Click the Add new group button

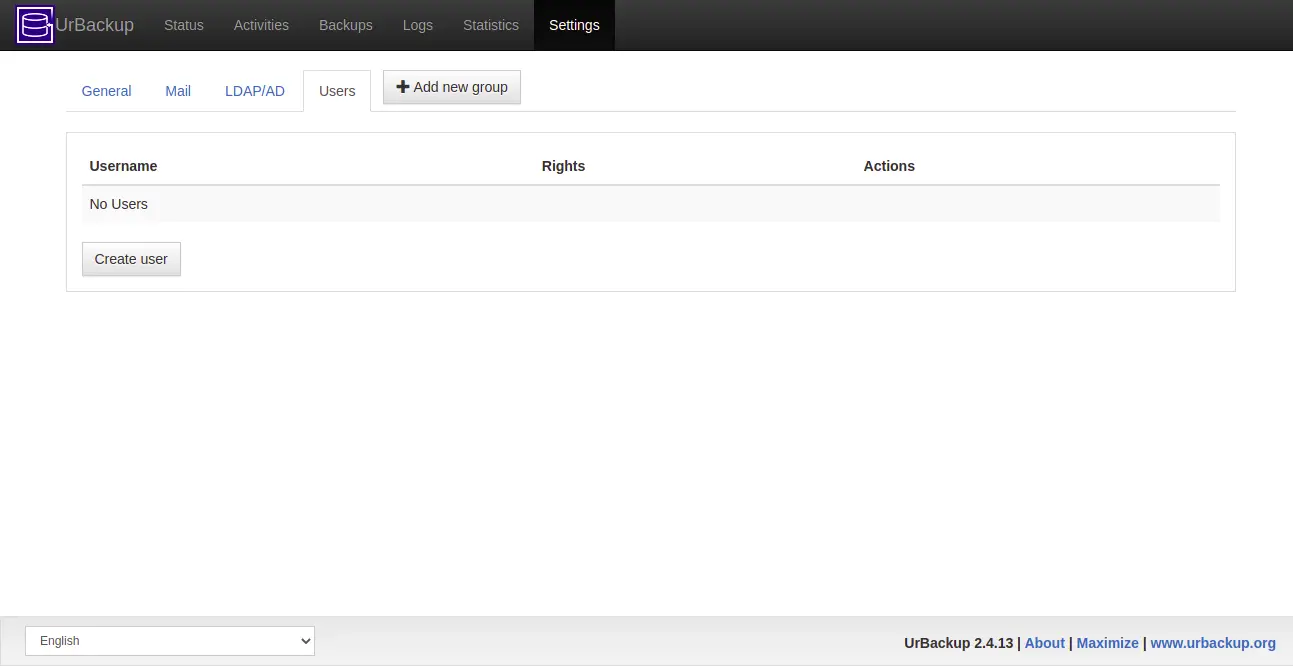point(452,87)
